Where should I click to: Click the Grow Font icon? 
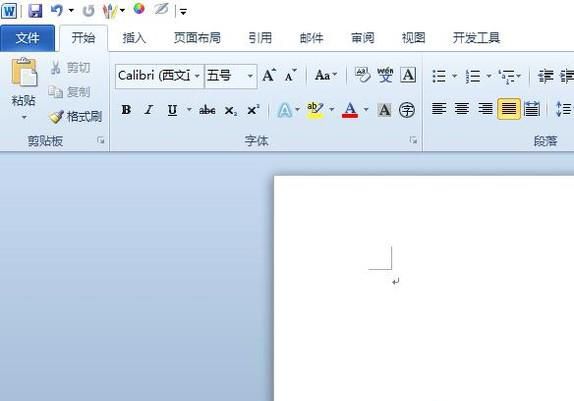tap(269, 75)
